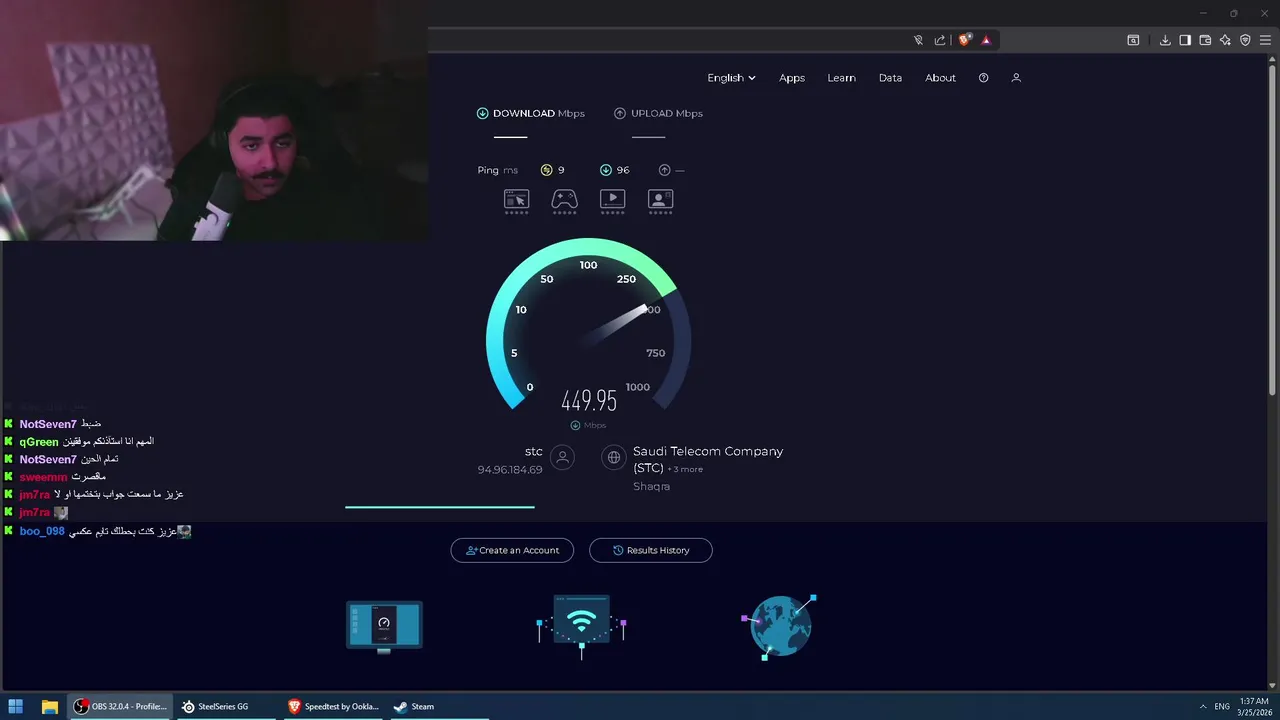Click the globe server icon
The height and width of the screenshot is (720, 1280).
tap(614, 458)
